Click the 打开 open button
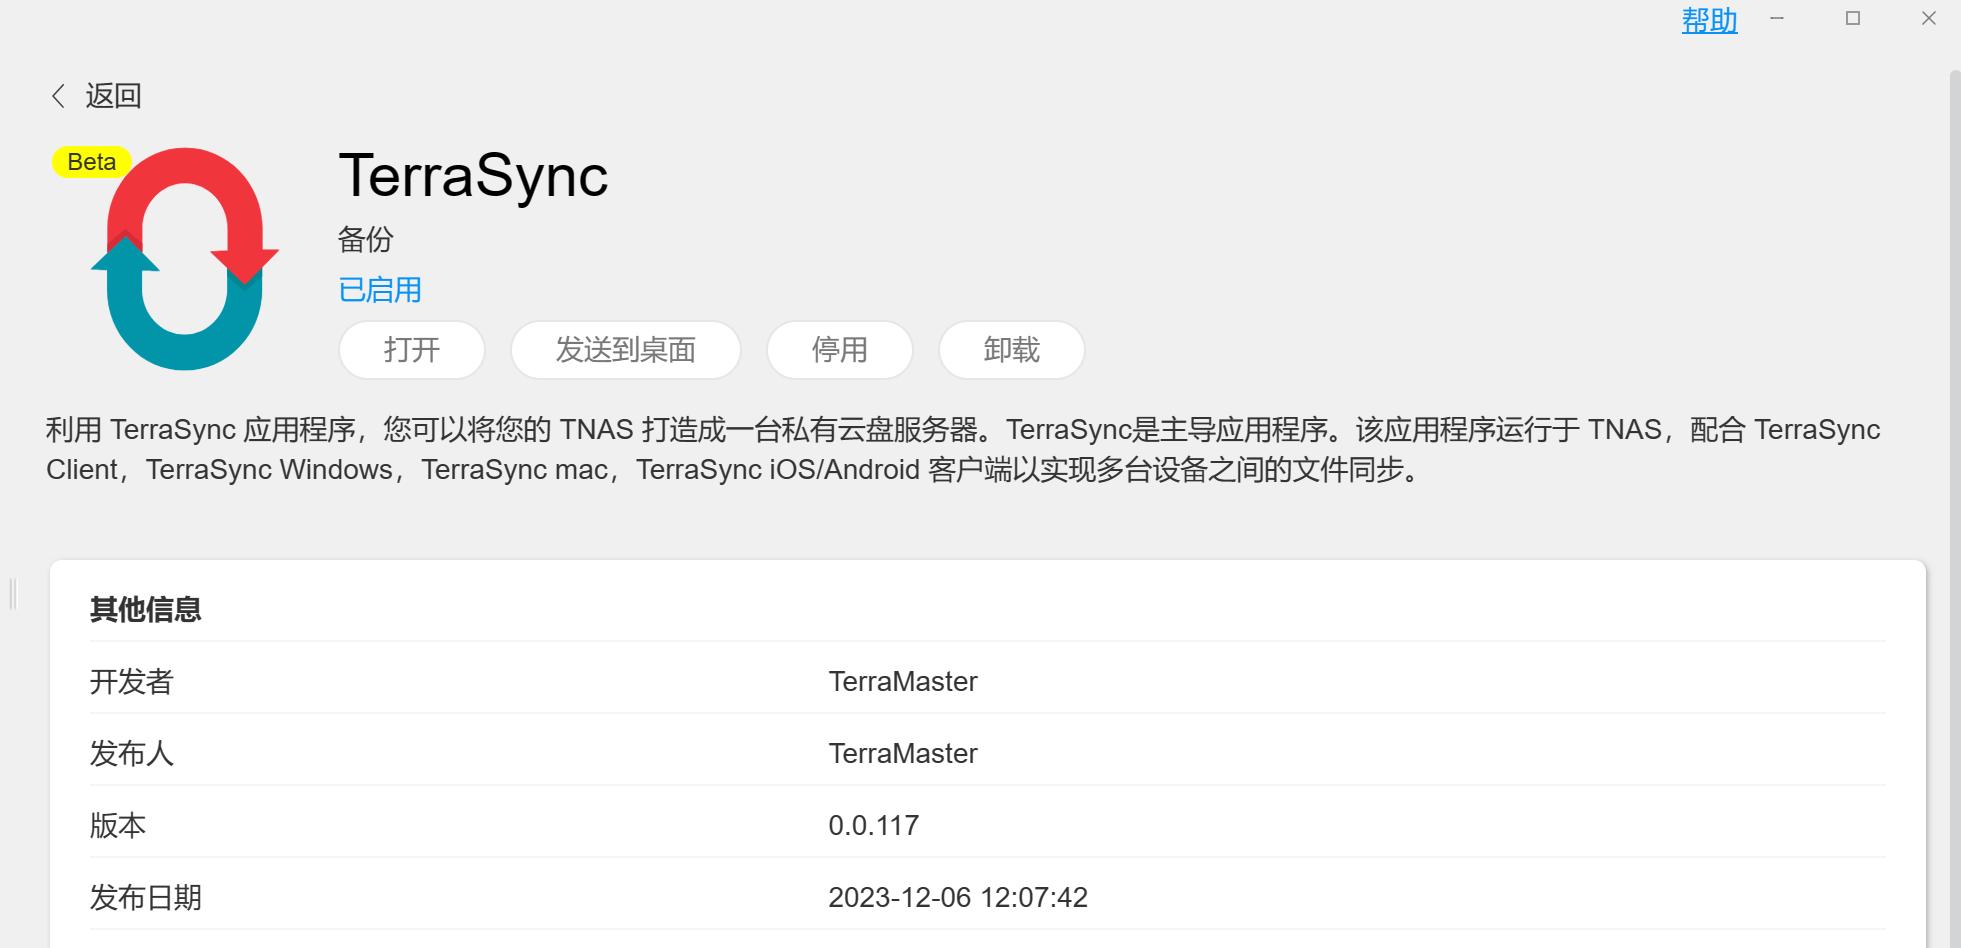The height and width of the screenshot is (948, 1961). pos(412,350)
